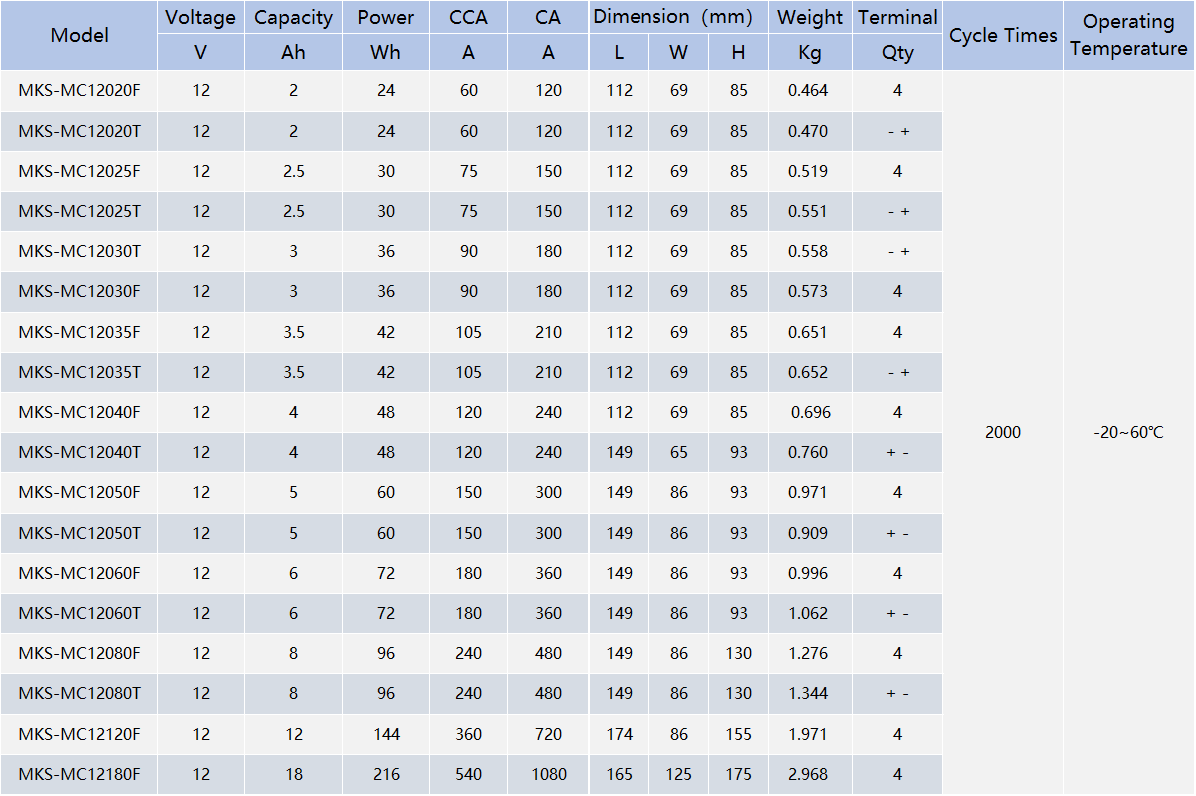This screenshot has height=796, width=1196.
Task: Select the MKS-MC12180F model cell
Action: [x=79, y=775]
